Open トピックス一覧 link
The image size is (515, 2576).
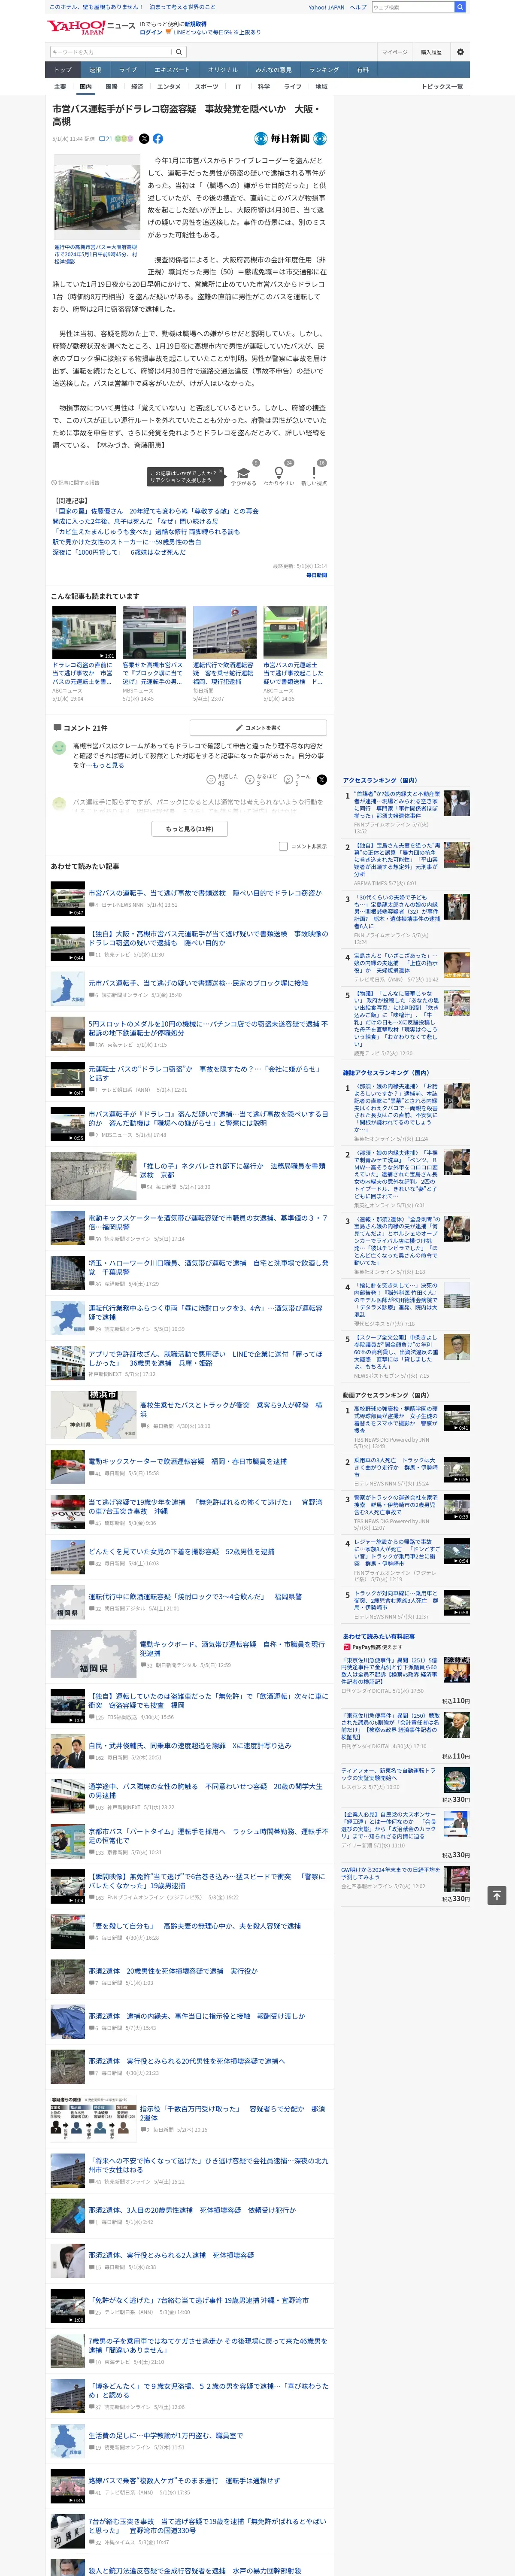click(x=442, y=87)
